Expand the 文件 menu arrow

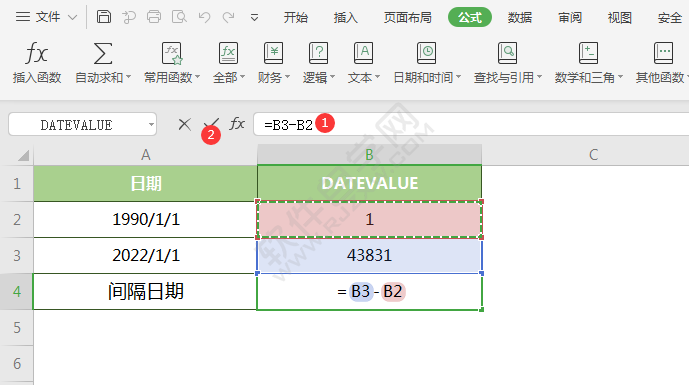pyautogui.click(x=73, y=18)
